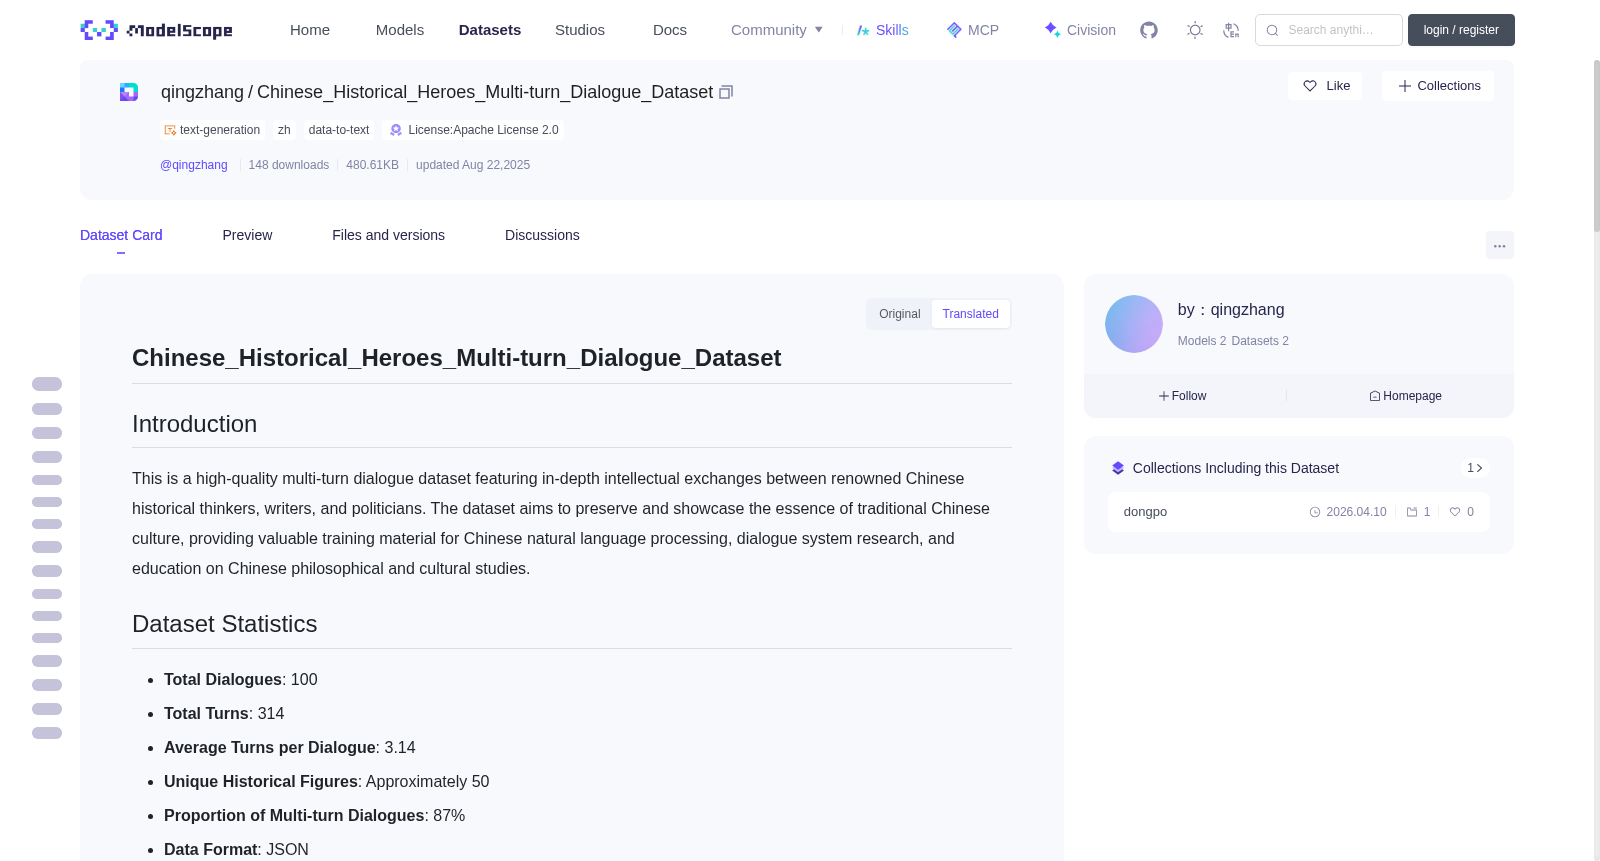The height and width of the screenshot is (861, 1600).
Task: Open the Discussions tab
Action: click(x=542, y=235)
